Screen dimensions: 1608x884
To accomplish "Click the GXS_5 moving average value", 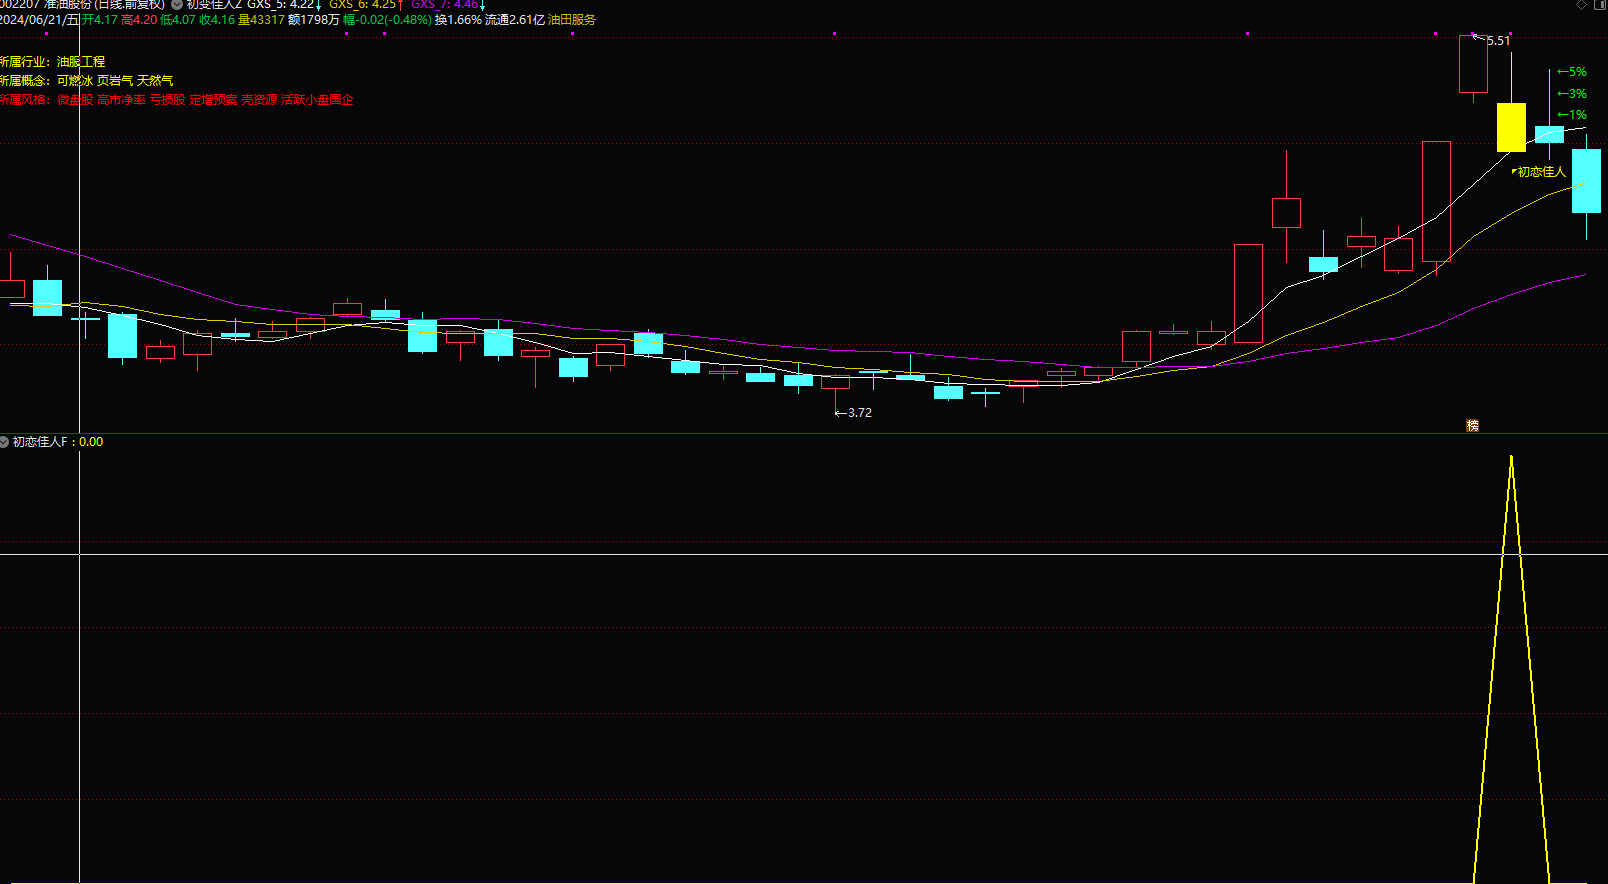I will [285, 5].
